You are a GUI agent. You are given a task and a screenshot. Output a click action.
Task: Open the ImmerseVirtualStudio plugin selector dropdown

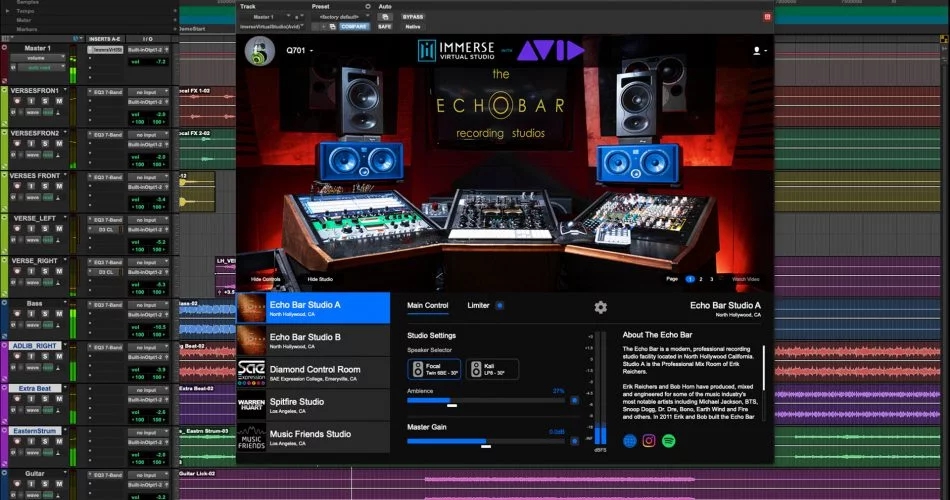tap(273, 27)
